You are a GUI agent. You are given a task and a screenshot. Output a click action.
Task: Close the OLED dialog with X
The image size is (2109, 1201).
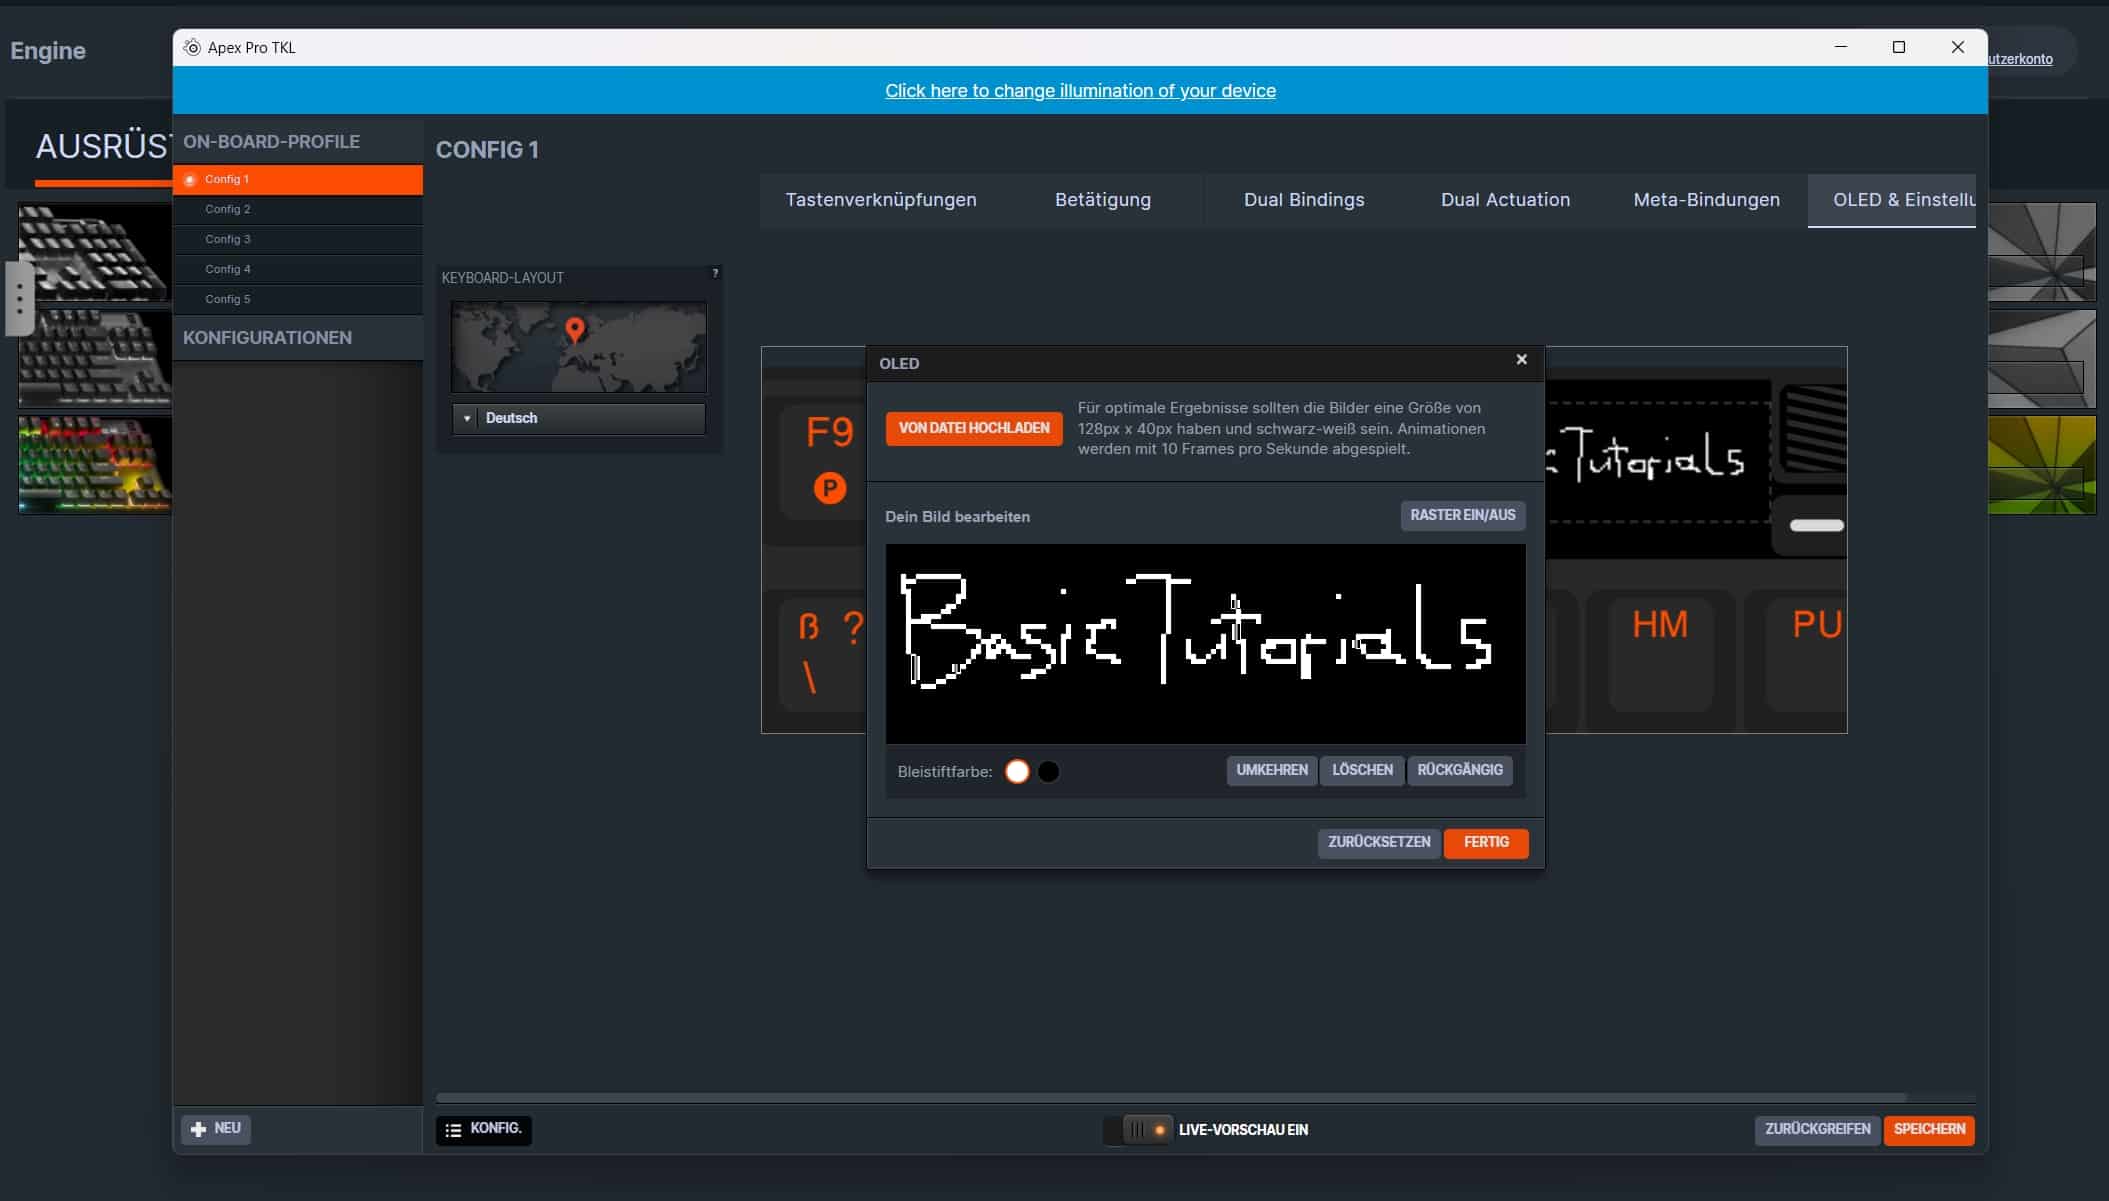click(x=1521, y=360)
